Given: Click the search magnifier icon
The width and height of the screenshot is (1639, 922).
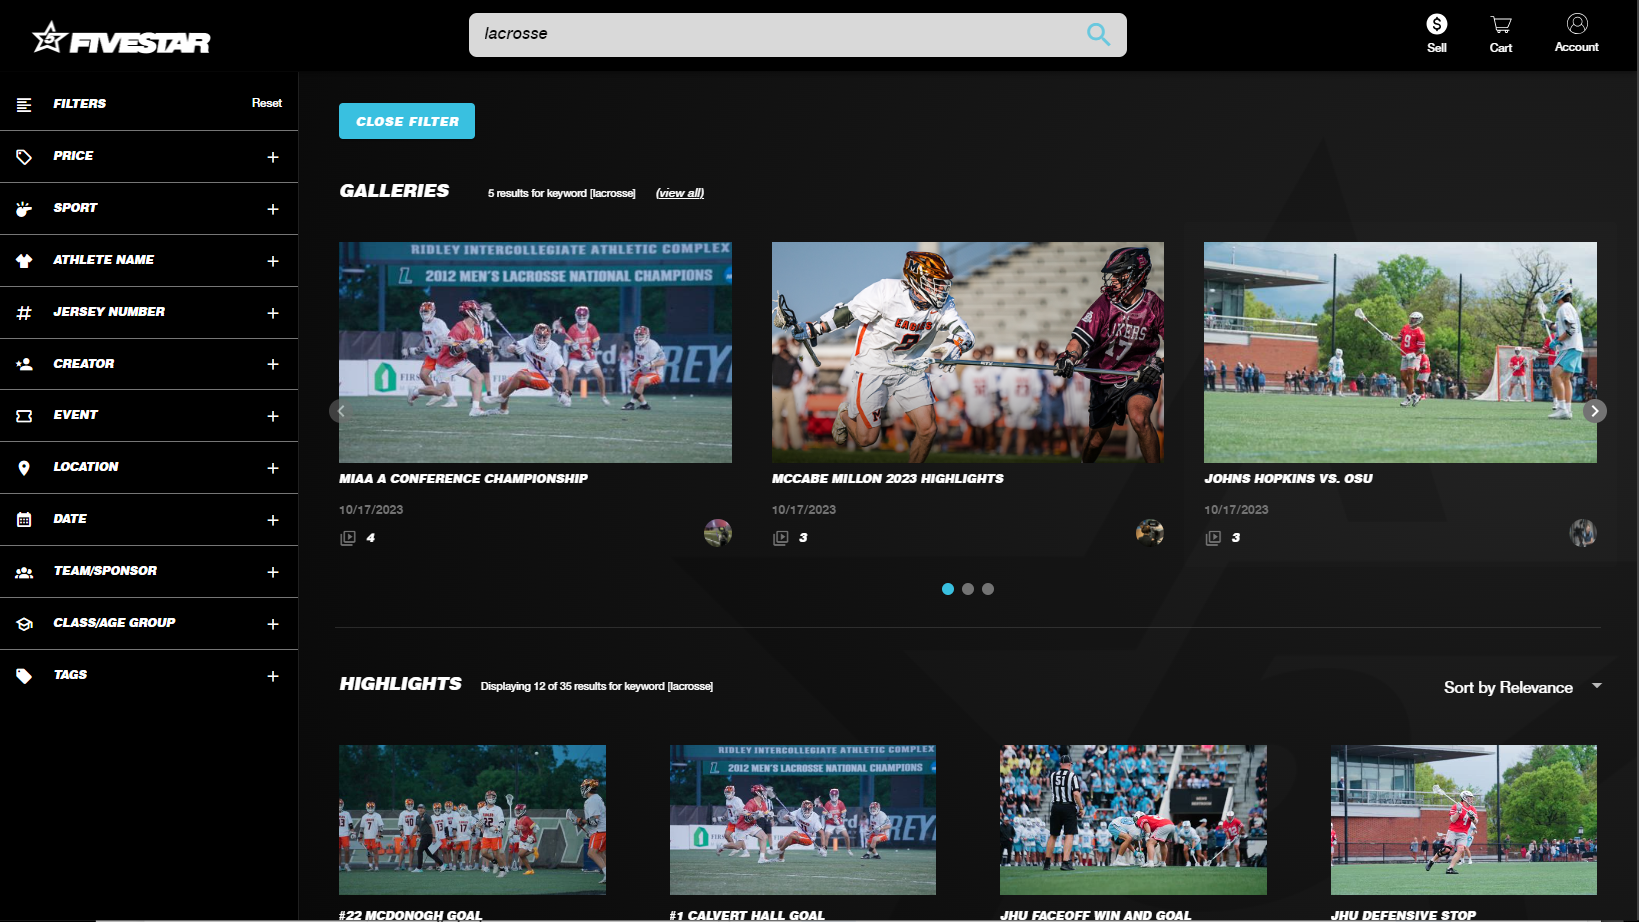Looking at the screenshot, I should pyautogui.click(x=1098, y=34).
